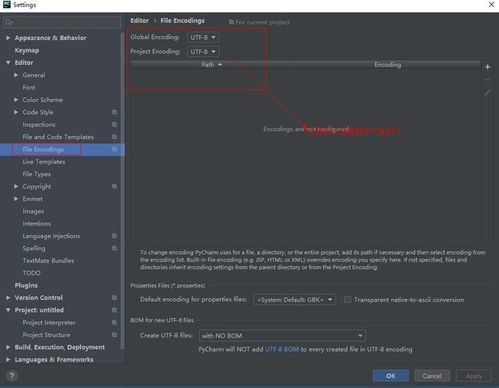Open the Project Encoding dropdown
499x388 pixels.
[203, 52]
